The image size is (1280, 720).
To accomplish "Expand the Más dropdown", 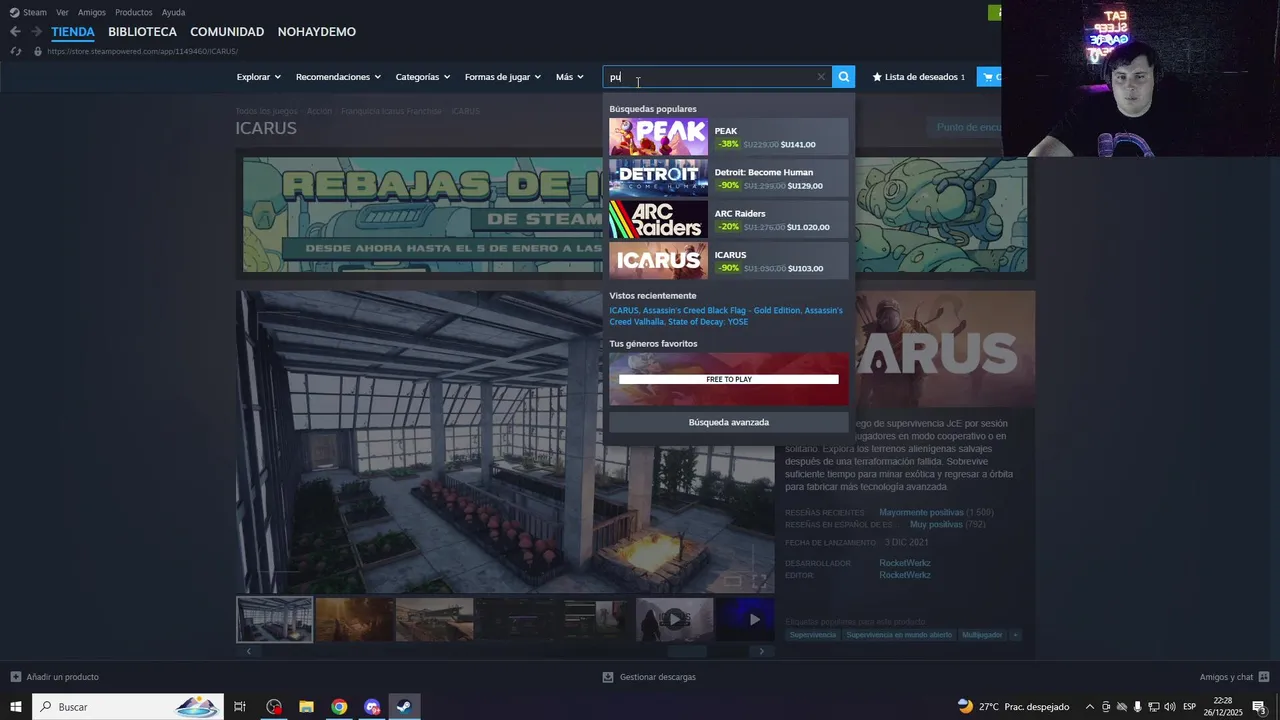I will [570, 77].
